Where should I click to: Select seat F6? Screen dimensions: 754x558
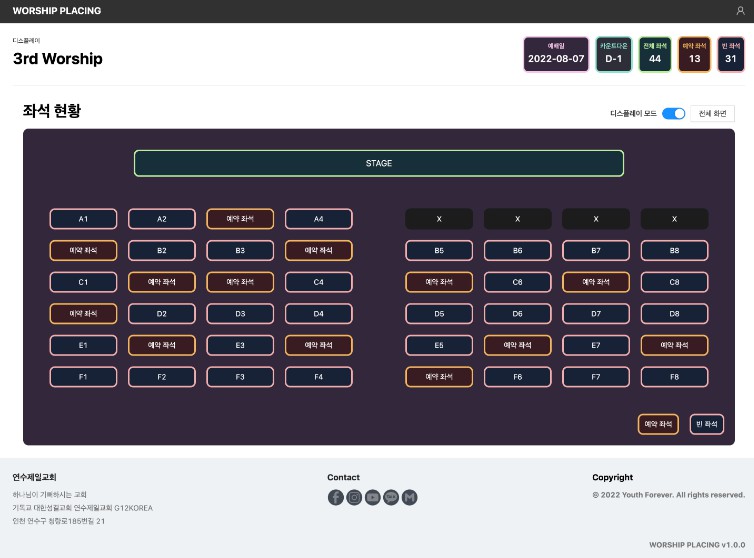click(517, 377)
